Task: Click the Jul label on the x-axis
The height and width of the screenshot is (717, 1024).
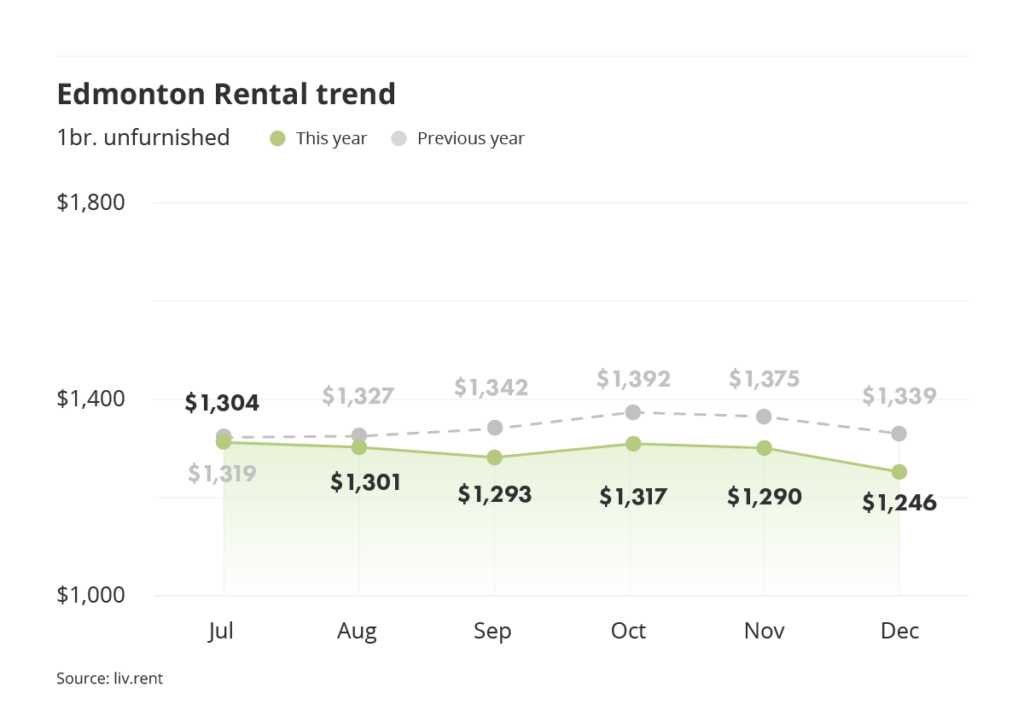Action: coord(223,631)
